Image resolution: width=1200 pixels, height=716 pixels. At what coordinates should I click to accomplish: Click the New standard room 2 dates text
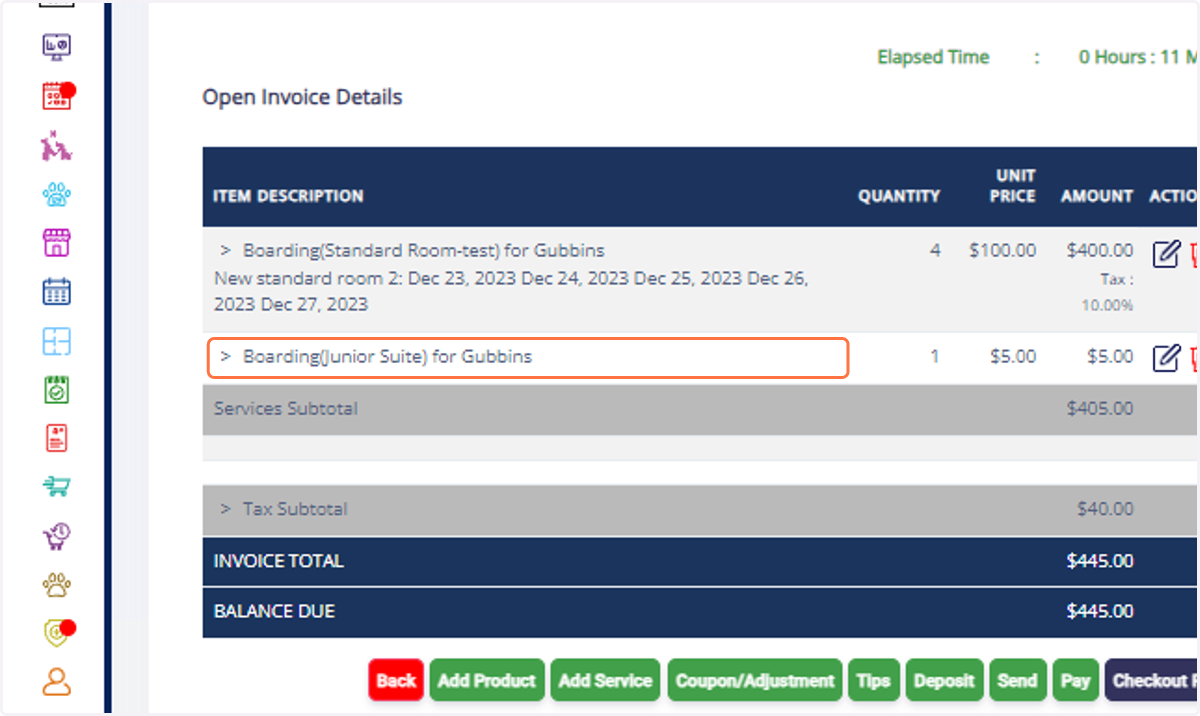(511, 291)
